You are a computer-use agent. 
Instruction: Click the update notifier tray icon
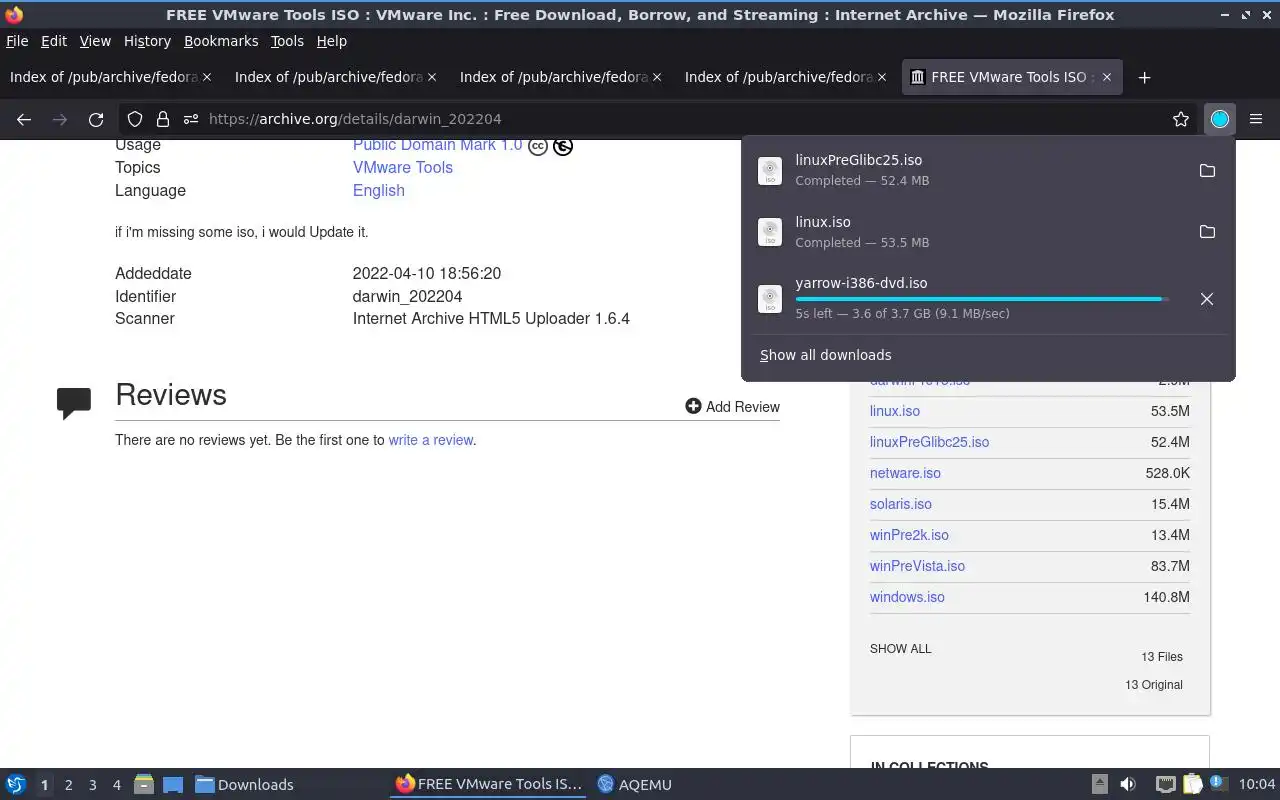click(1218, 783)
